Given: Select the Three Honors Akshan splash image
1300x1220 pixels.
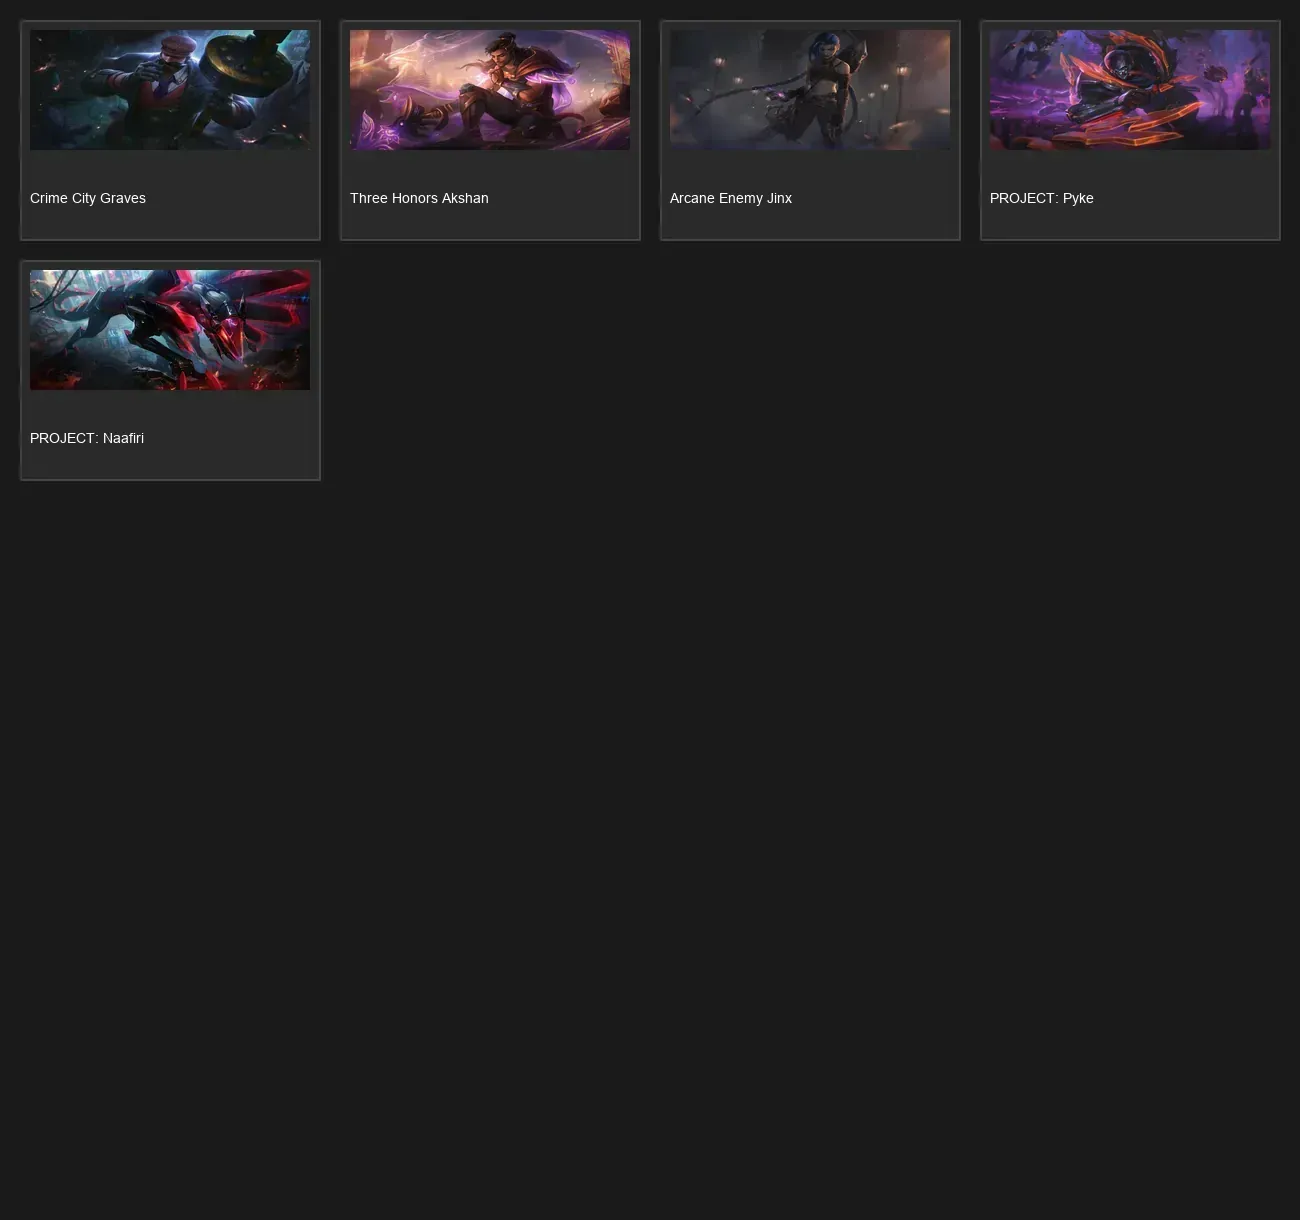Looking at the screenshot, I should click(x=490, y=90).
